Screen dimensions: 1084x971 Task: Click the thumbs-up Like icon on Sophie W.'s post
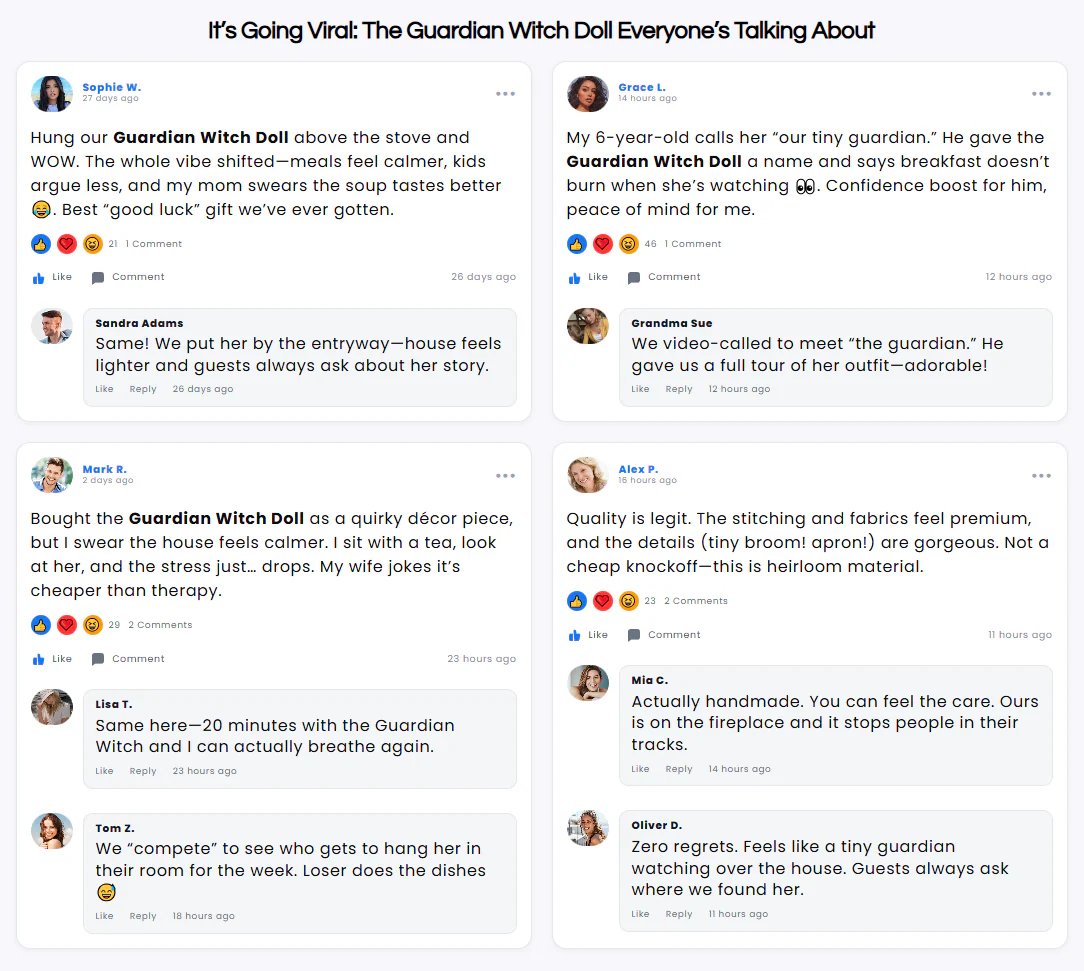coord(39,278)
